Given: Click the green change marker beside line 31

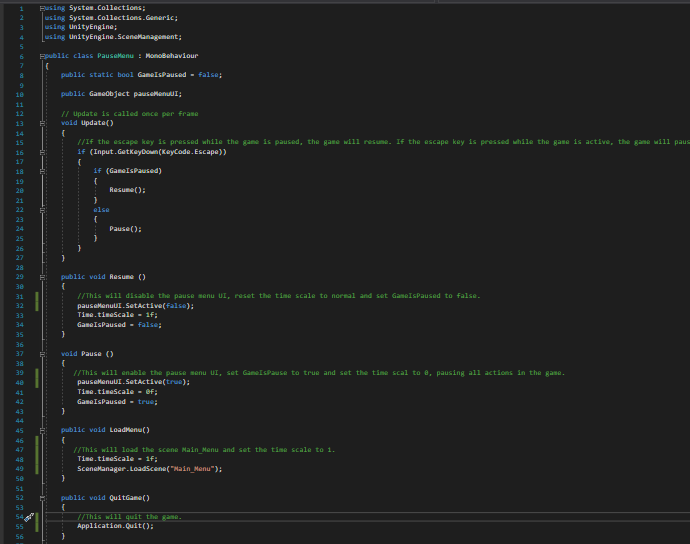Looking at the screenshot, I should pyautogui.click(x=37, y=296).
